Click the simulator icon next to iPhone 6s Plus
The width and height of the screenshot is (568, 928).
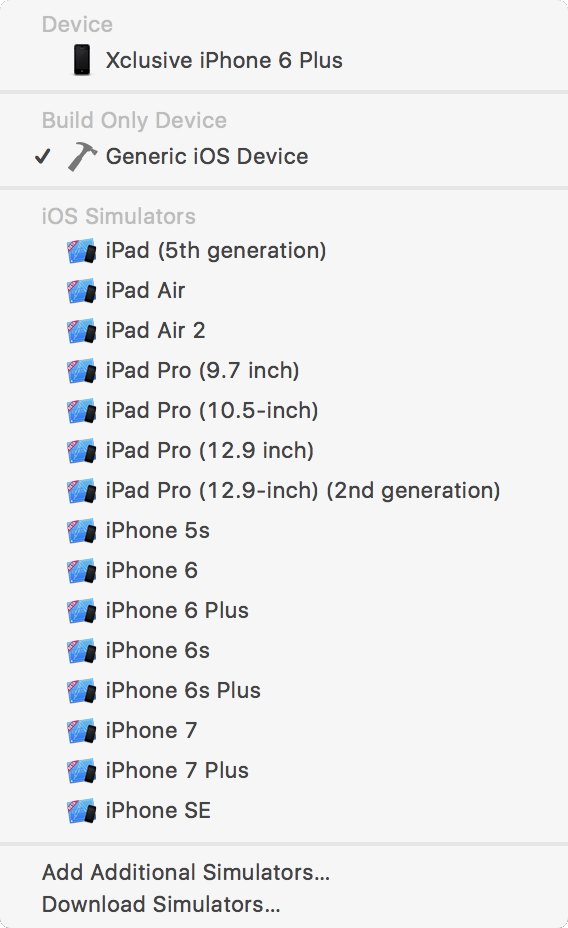[82, 691]
